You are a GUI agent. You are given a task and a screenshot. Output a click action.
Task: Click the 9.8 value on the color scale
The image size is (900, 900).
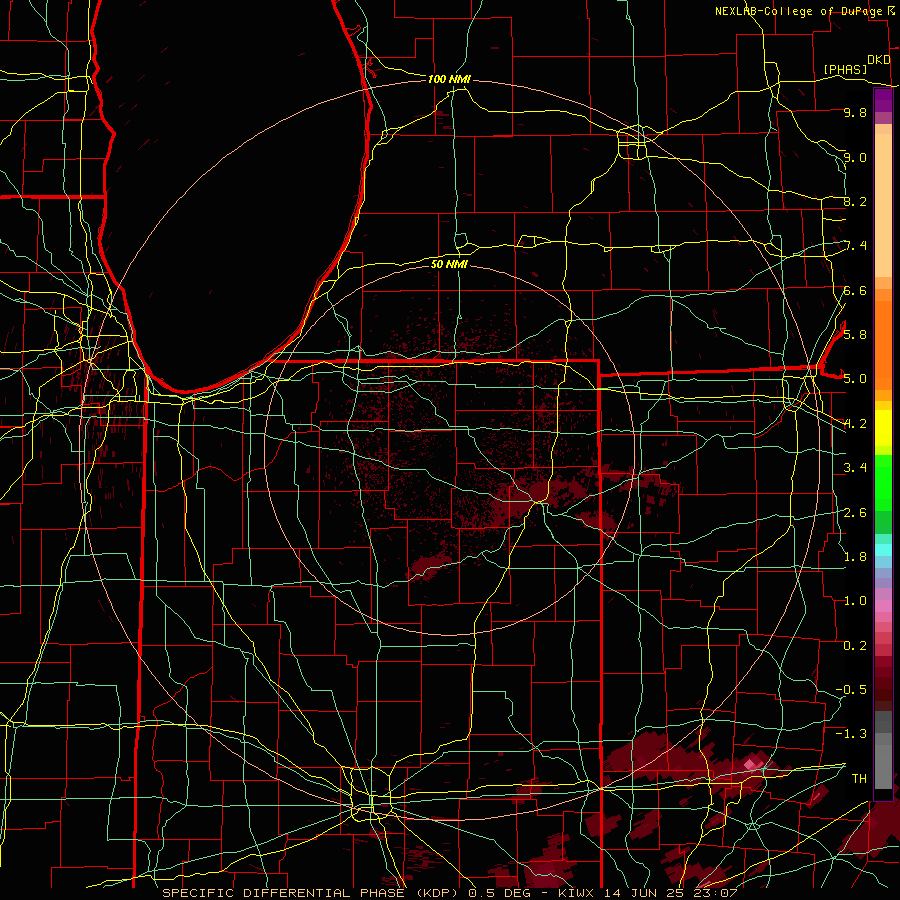point(855,112)
